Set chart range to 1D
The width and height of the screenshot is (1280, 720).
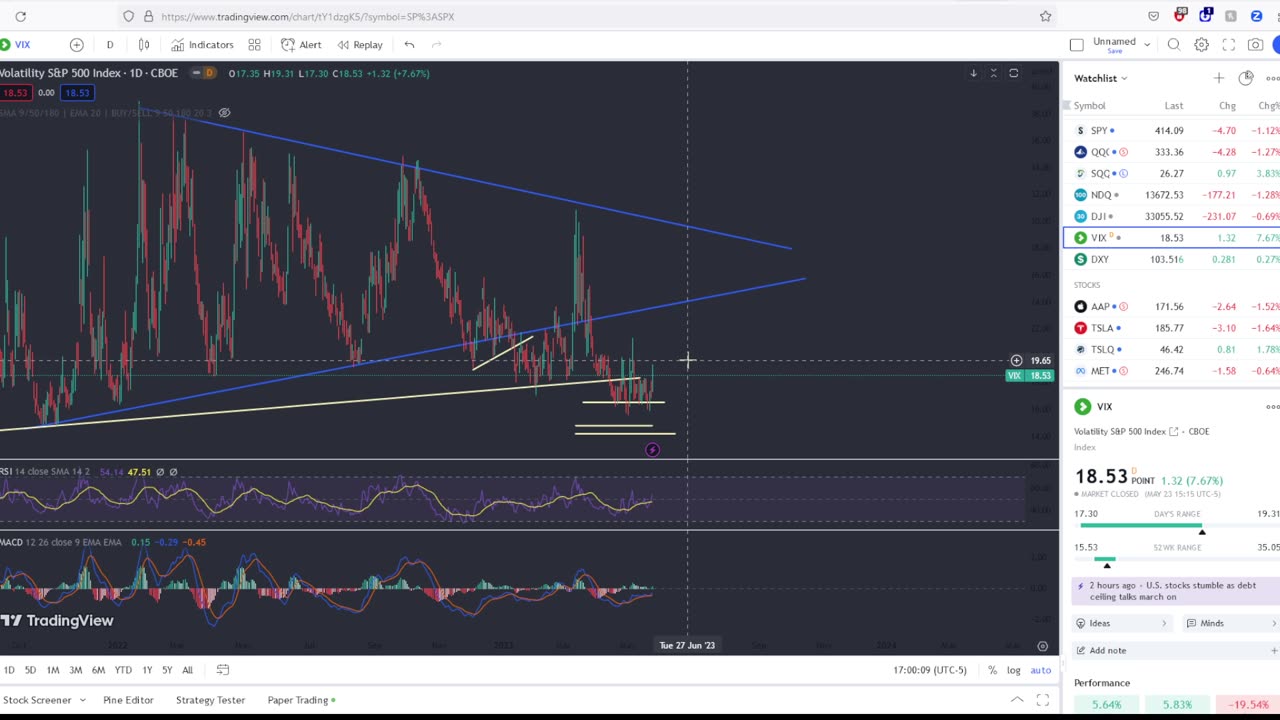(9, 670)
